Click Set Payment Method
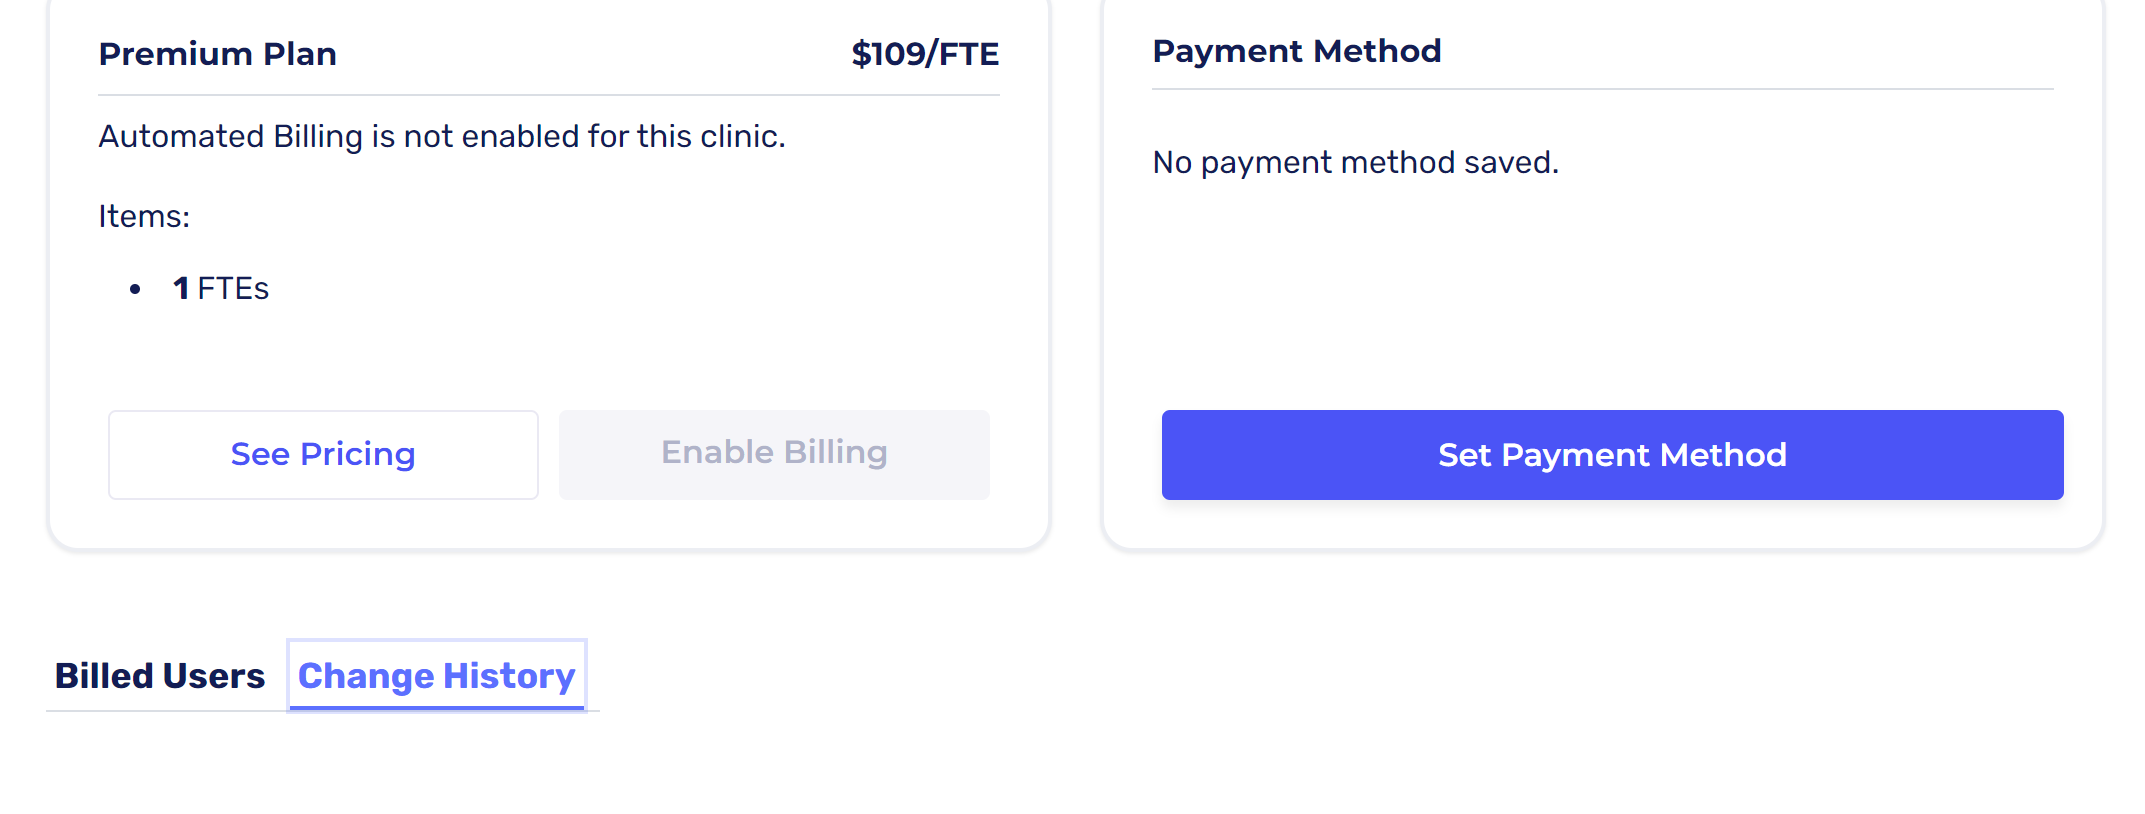This screenshot has width=2145, height=814. 1612,455
